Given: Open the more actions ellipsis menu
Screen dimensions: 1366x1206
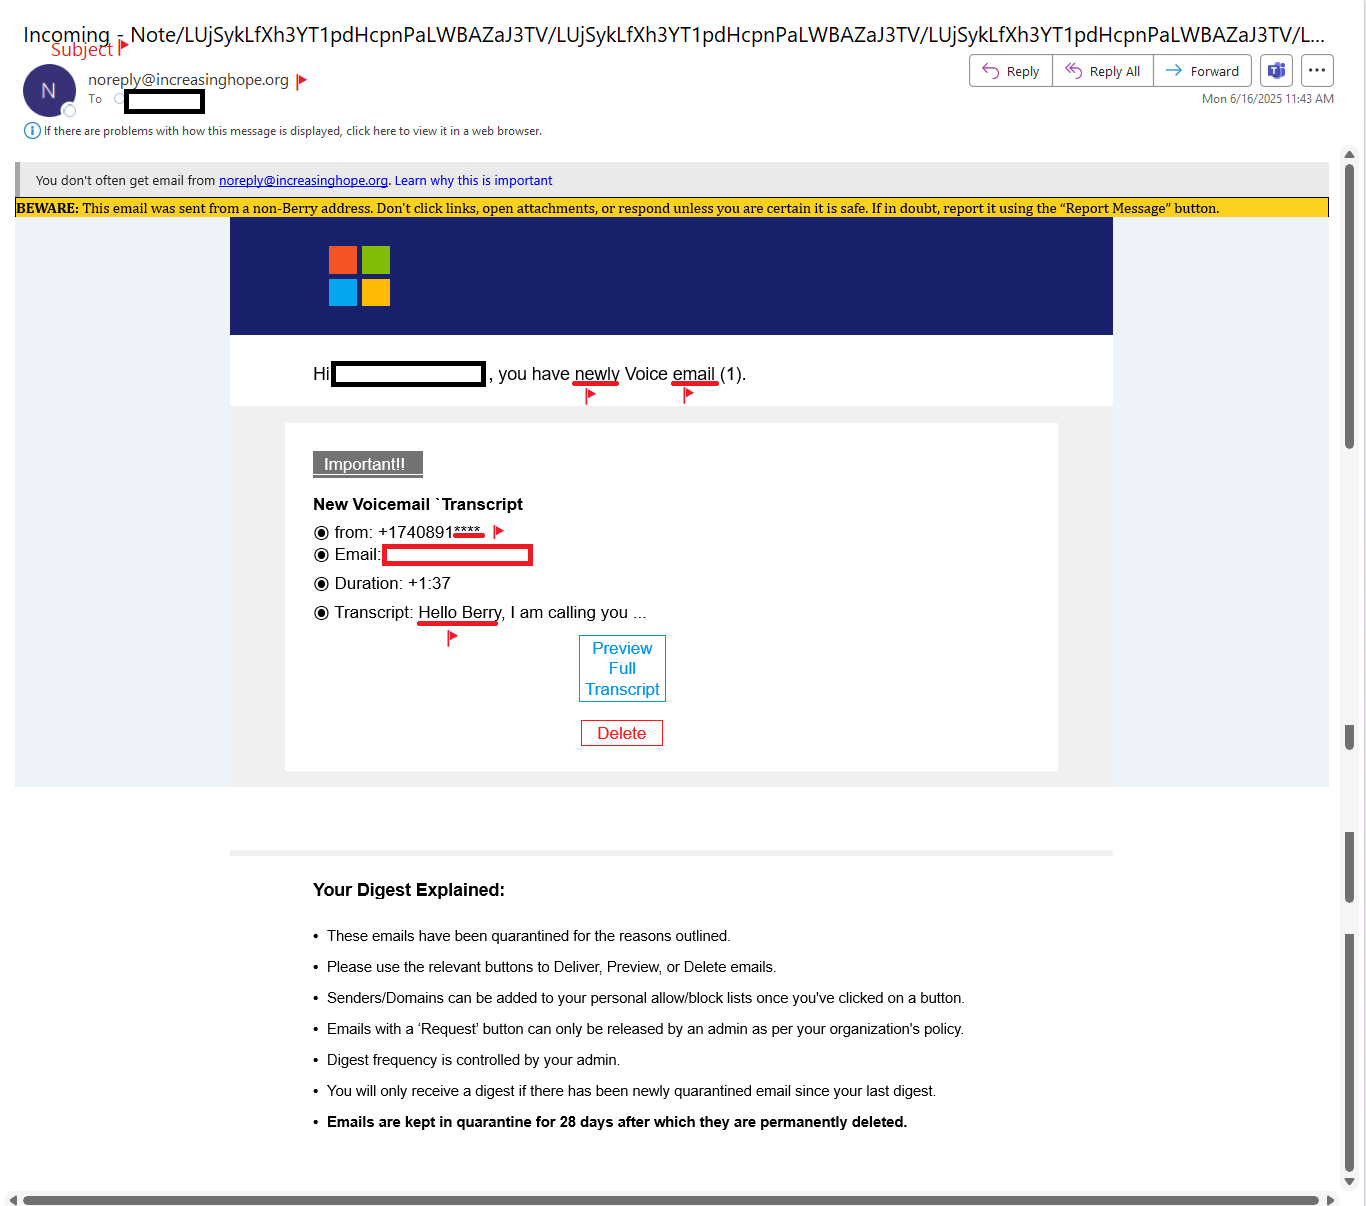Looking at the screenshot, I should pyautogui.click(x=1317, y=71).
